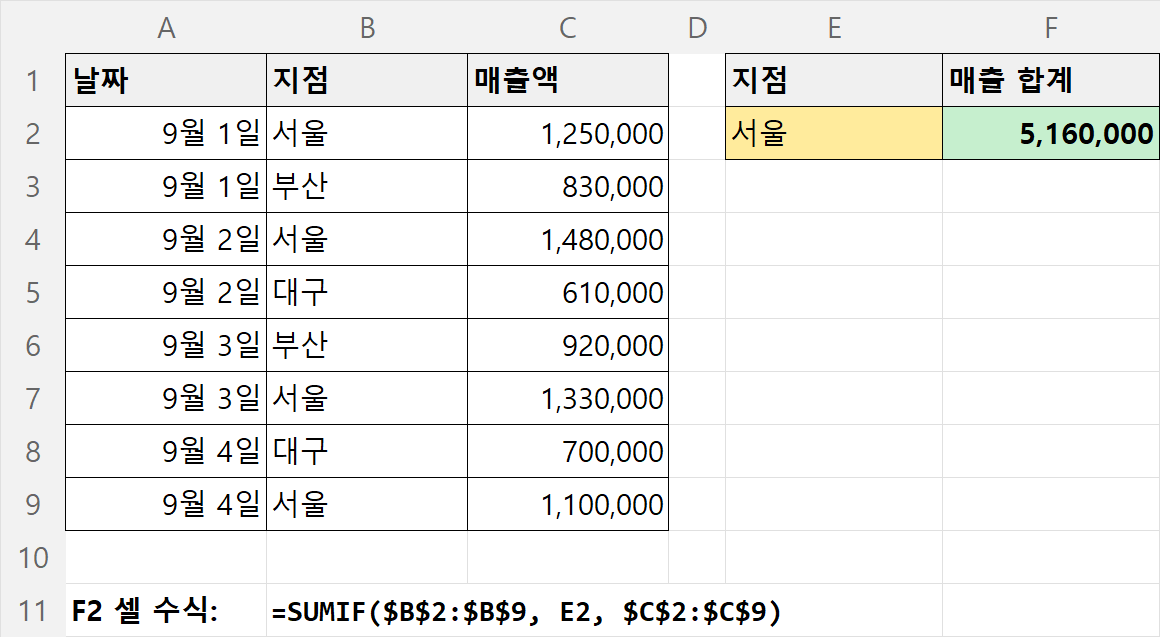Click the 1,250,000 sales cell
The image size is (1160, 637).
point(567,133)
